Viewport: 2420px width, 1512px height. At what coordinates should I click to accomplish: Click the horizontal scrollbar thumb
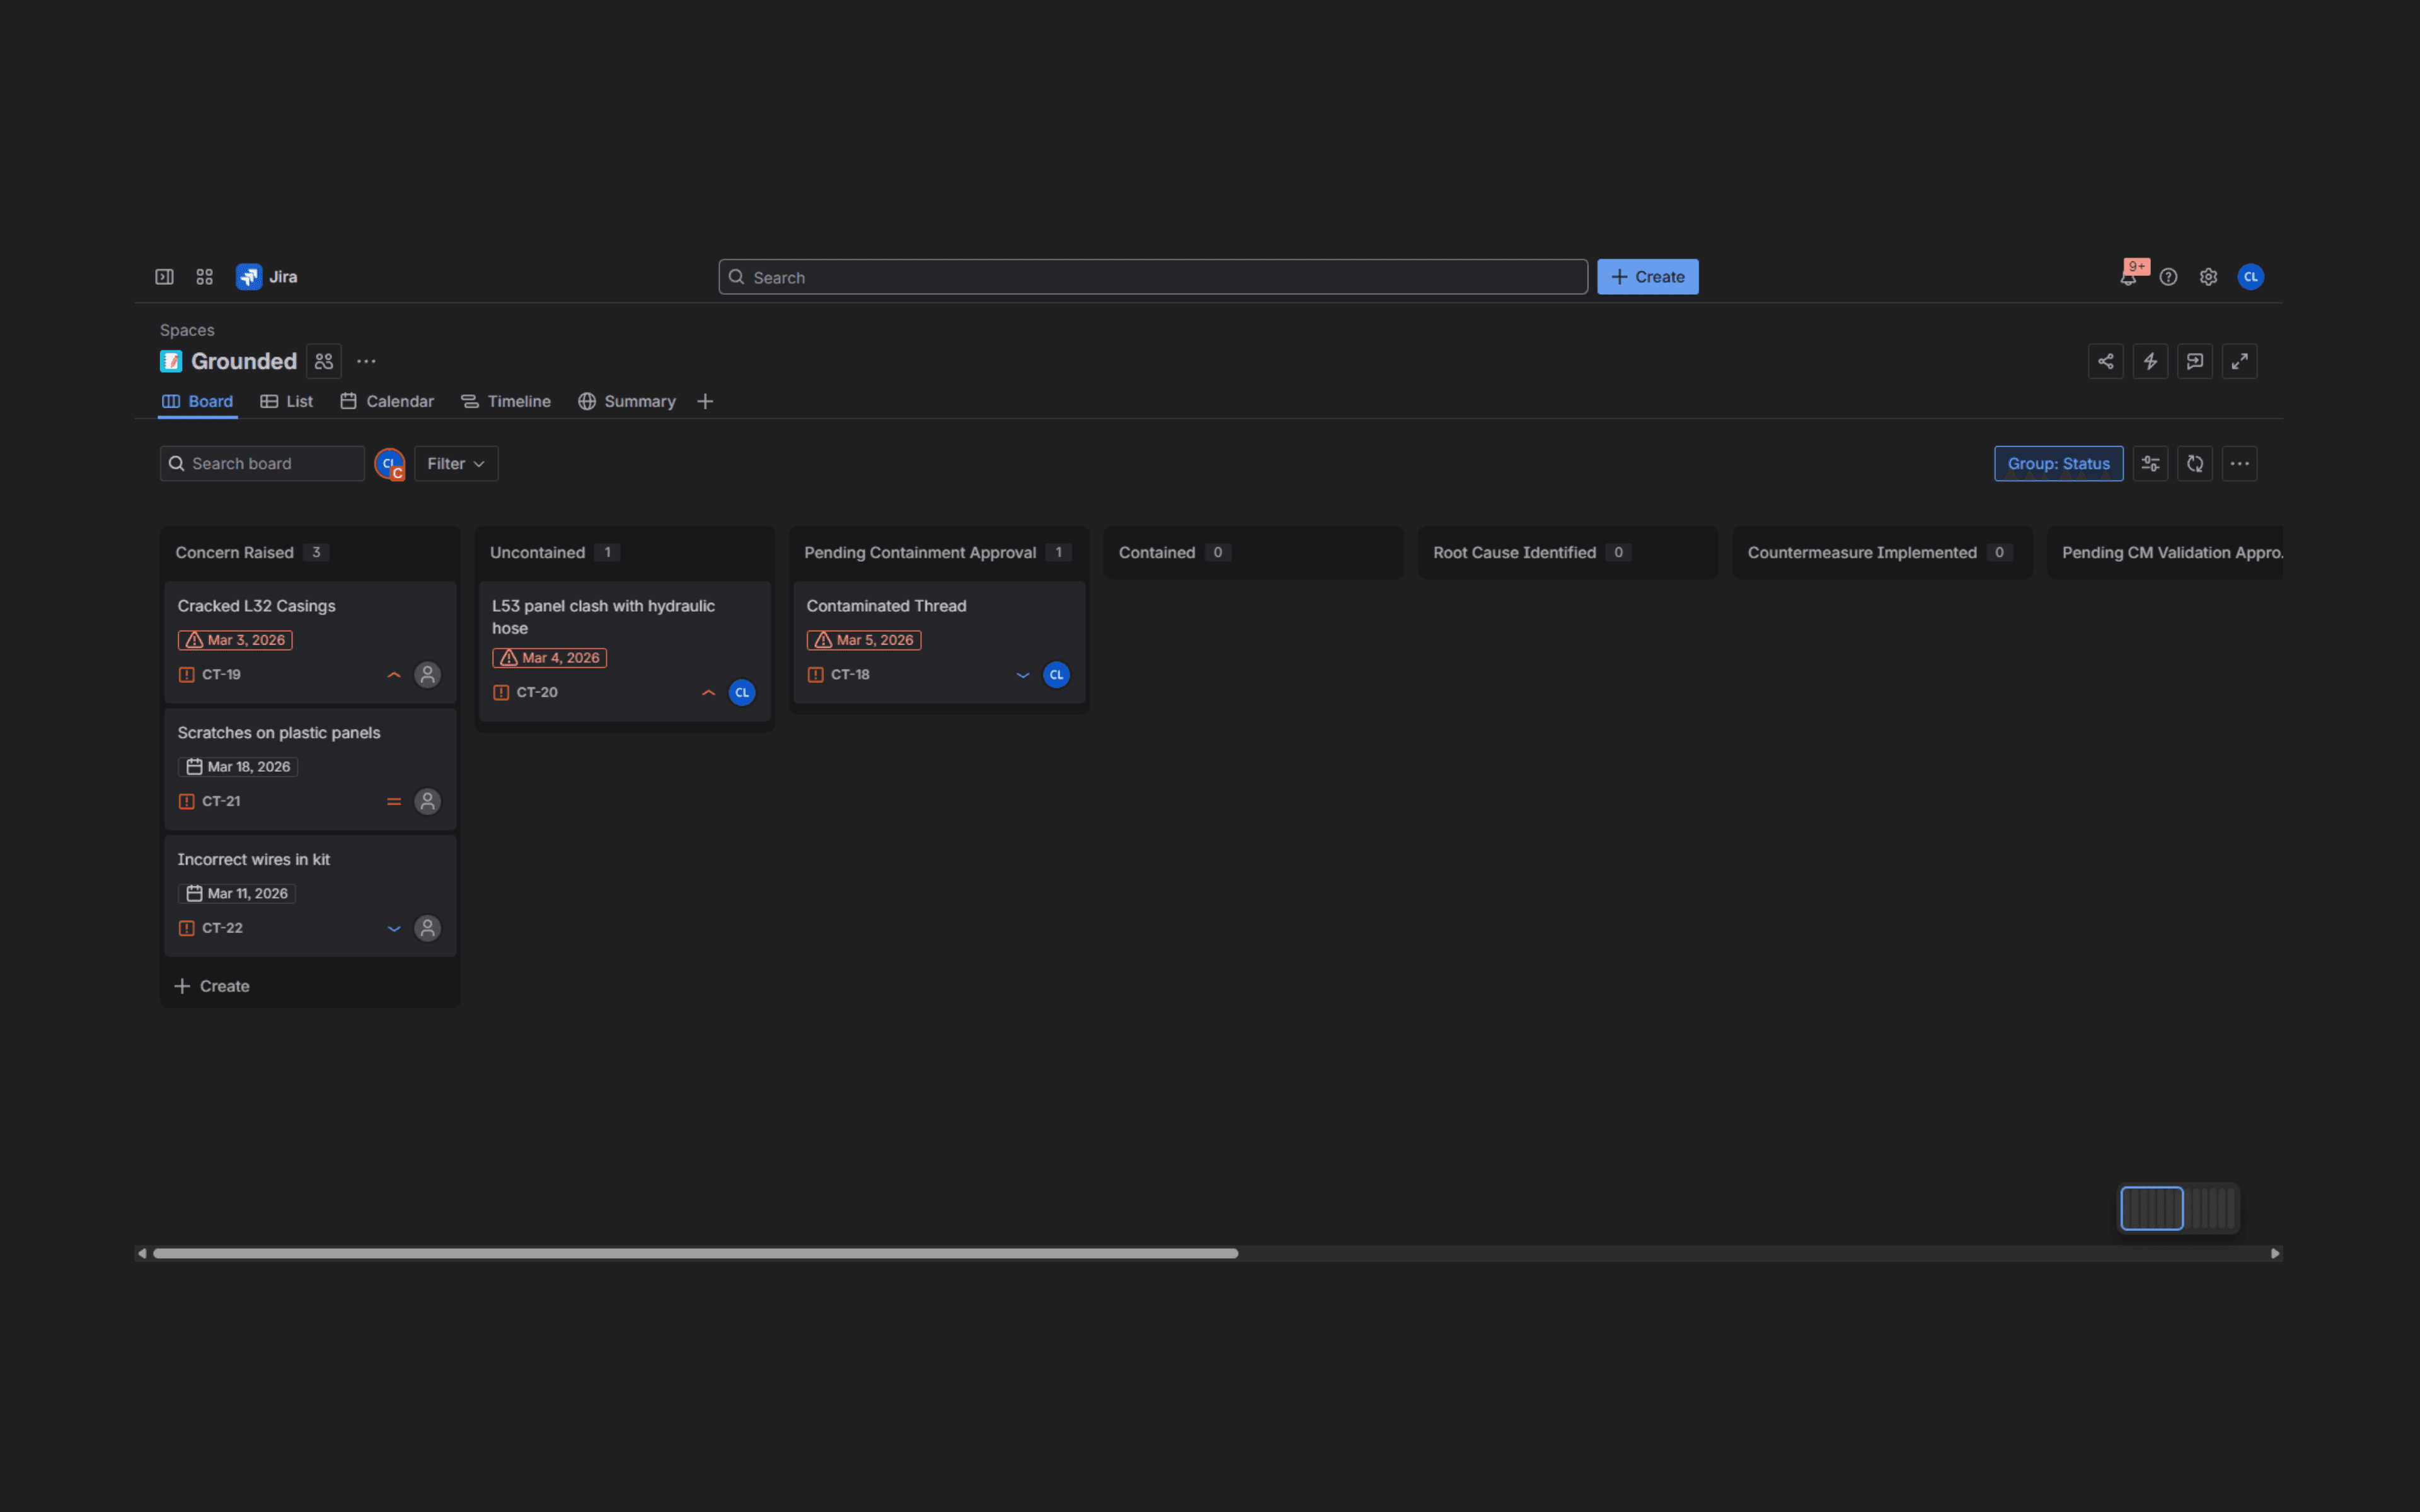coord(695,1253)
